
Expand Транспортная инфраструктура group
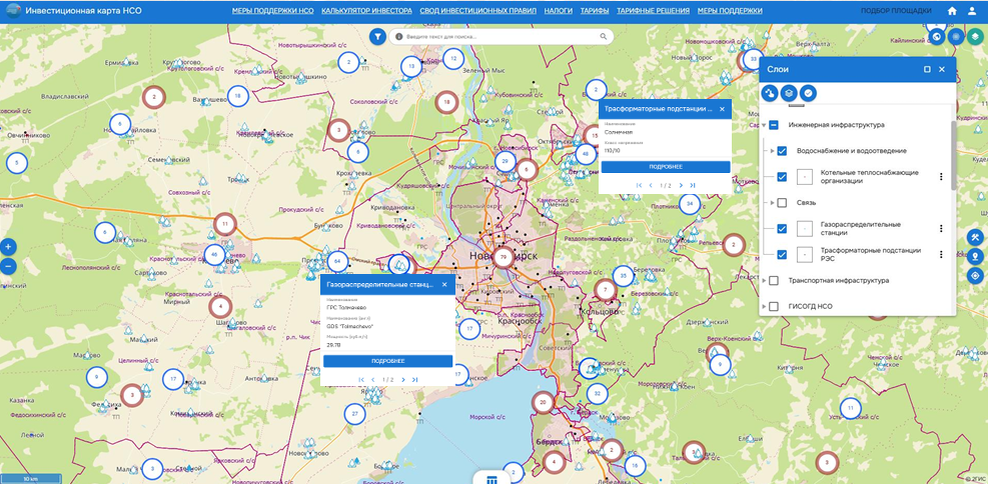[764, 280]
